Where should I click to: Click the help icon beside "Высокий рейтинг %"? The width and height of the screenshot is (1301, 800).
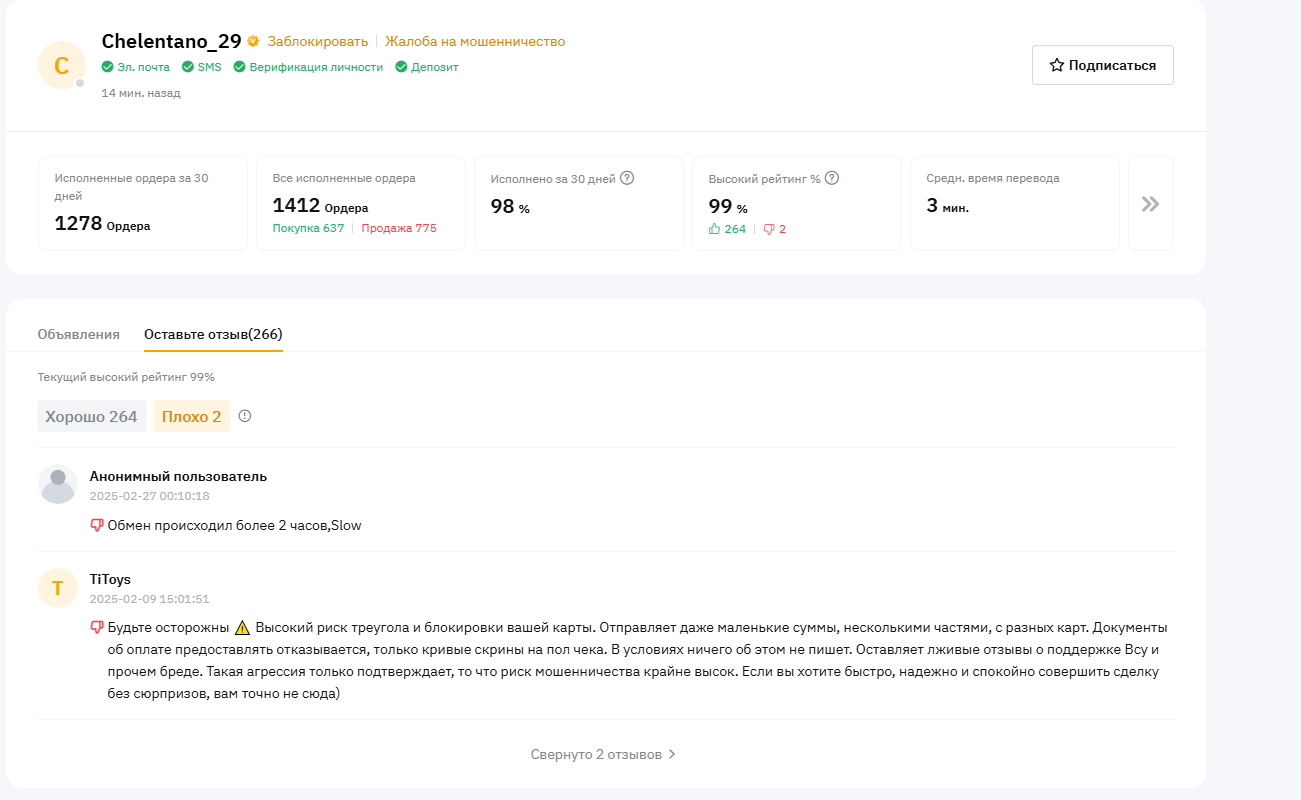click(831, 178)
